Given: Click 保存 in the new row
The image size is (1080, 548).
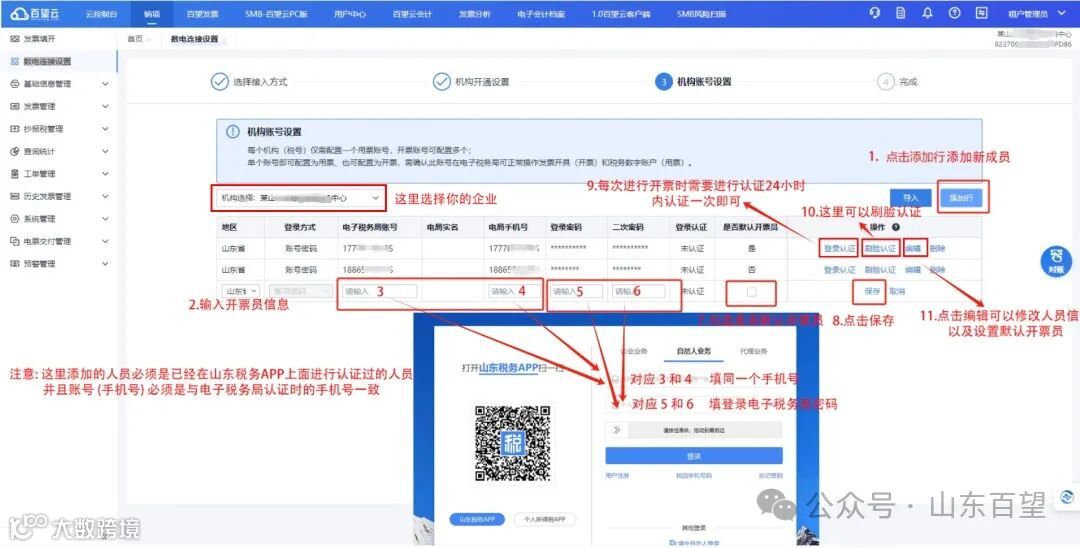Looking at the screenshot, I should point(872,291).
